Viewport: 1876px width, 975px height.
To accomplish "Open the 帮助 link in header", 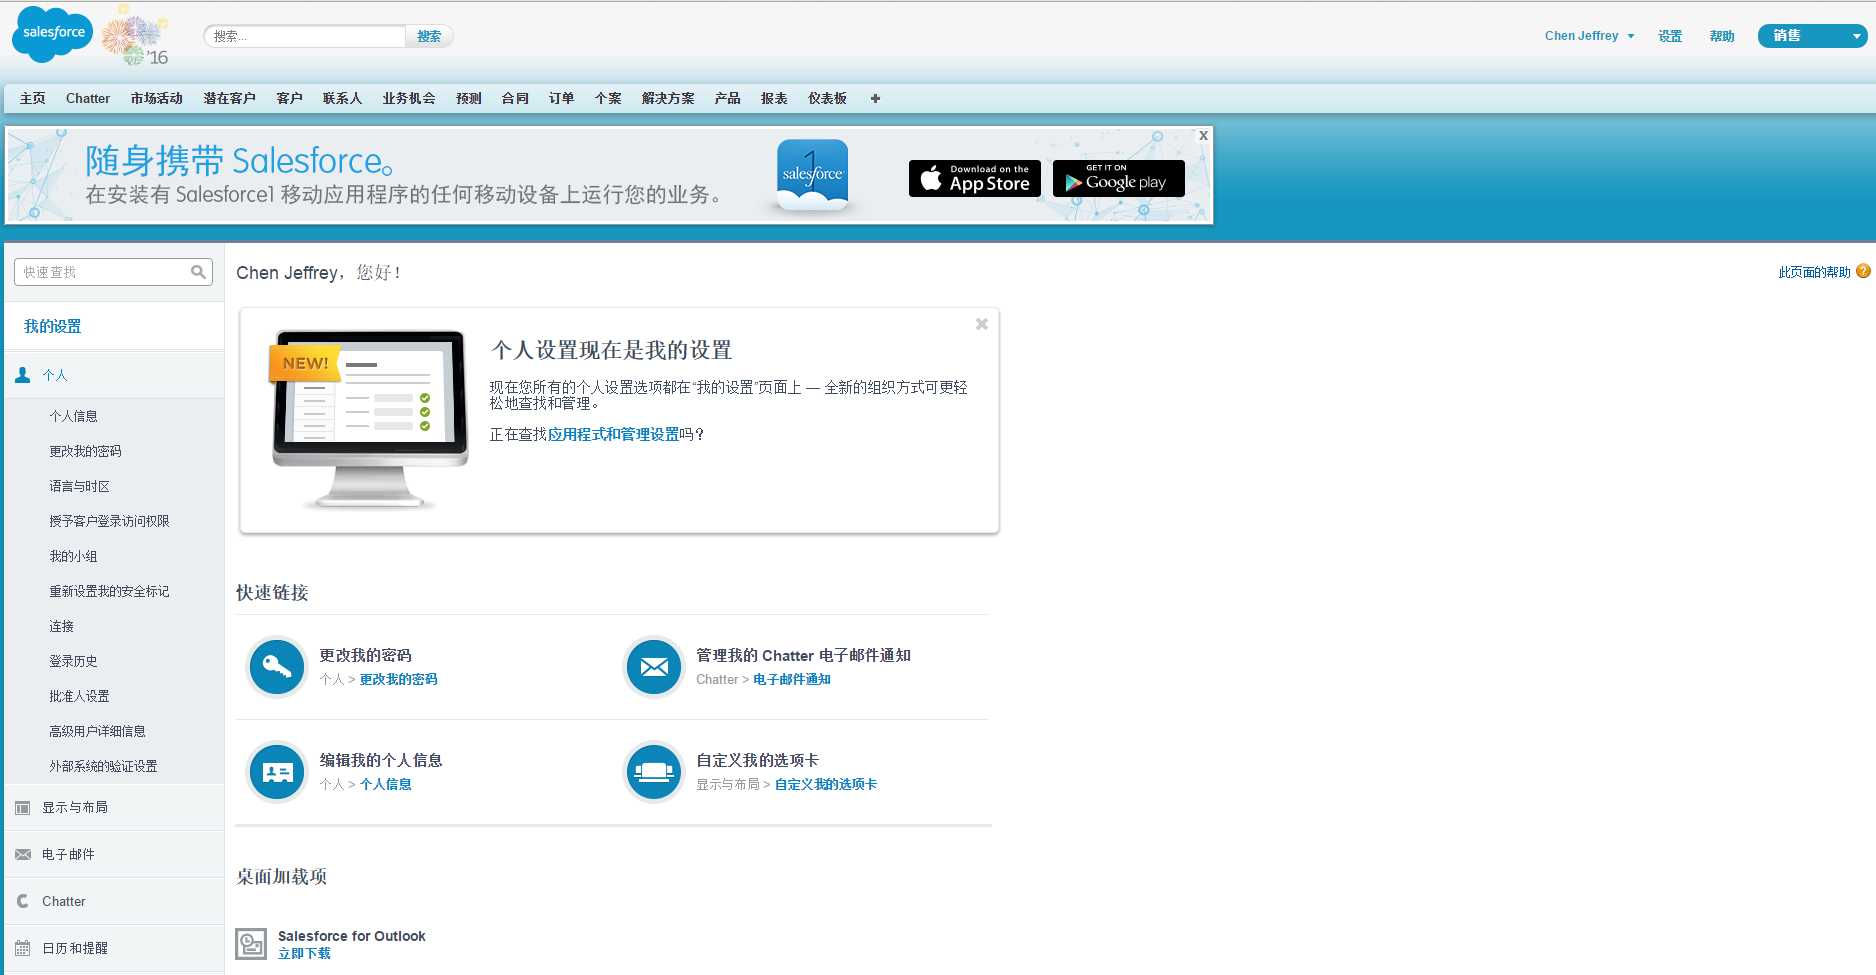I will coord(1722,36).
